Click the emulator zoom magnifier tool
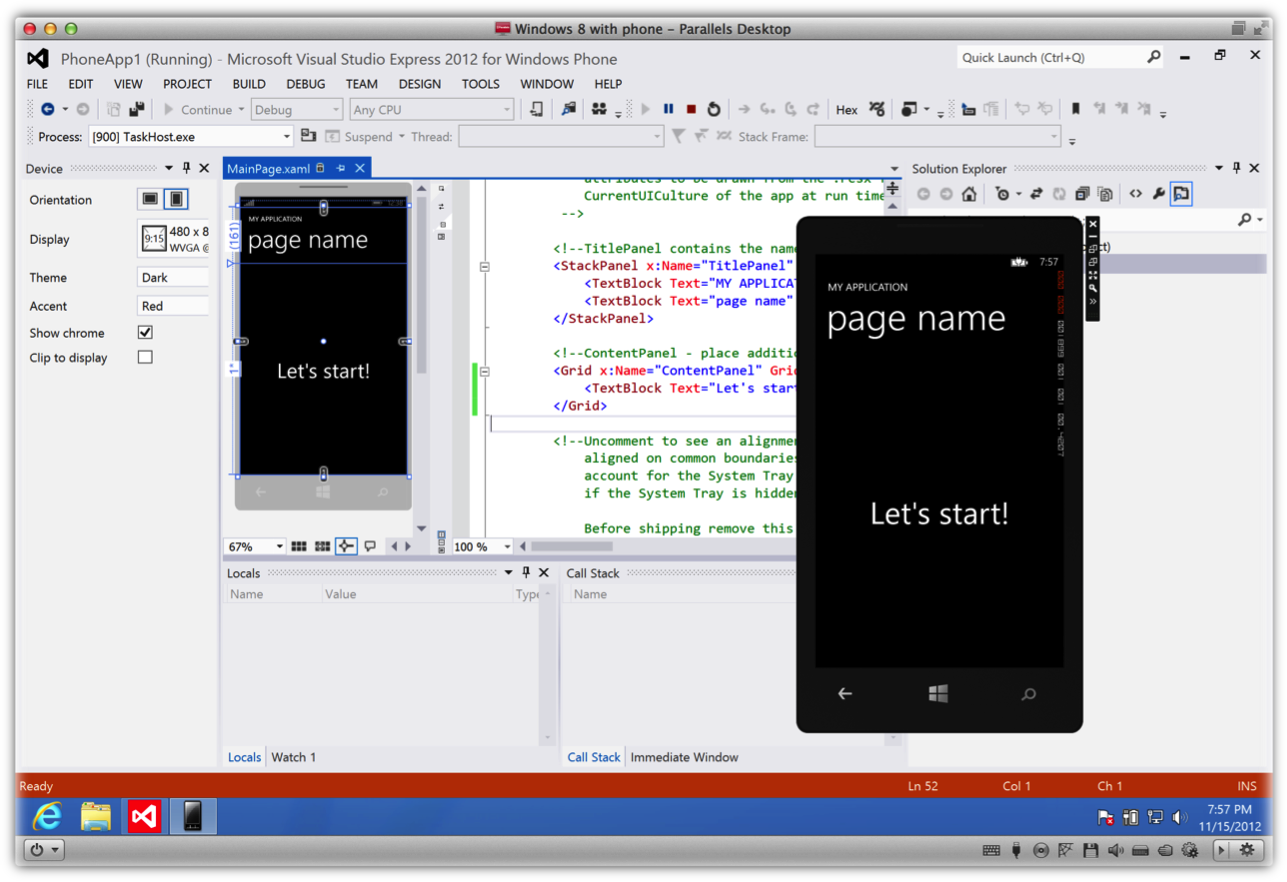1287x882 pixels. pos(1093,288)
